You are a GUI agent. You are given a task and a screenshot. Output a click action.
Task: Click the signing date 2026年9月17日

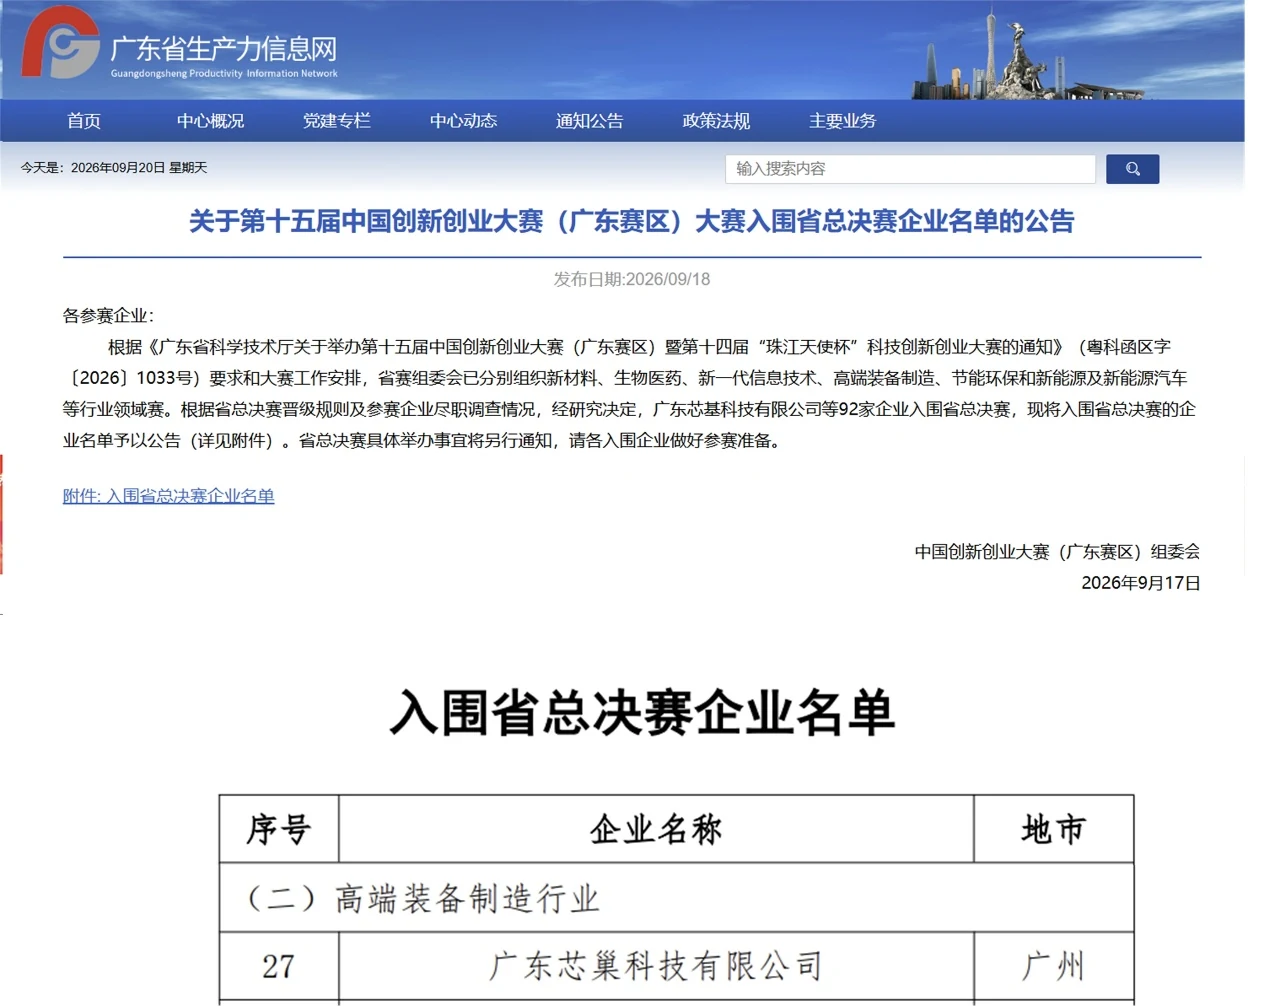1141,583
